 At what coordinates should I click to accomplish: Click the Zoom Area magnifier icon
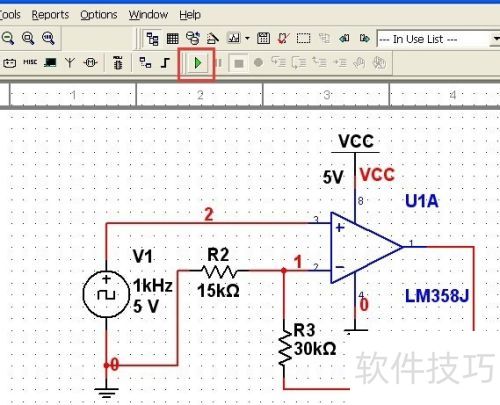click(28, 38)
